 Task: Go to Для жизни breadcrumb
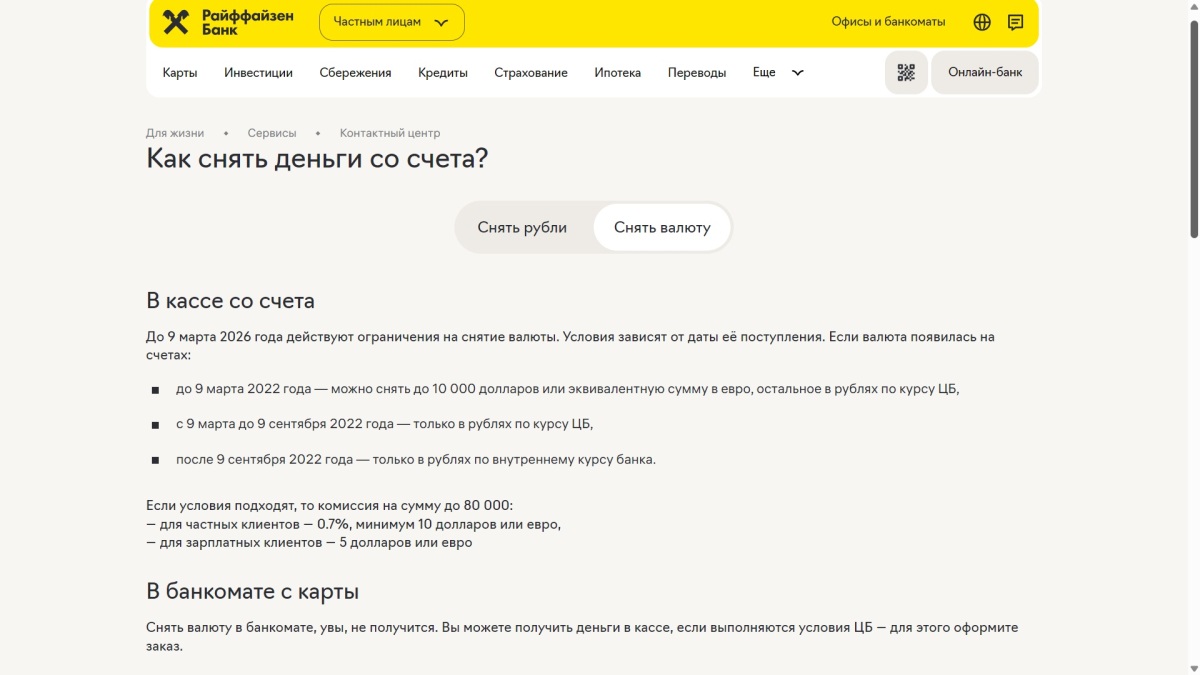(x=175, y=133)
